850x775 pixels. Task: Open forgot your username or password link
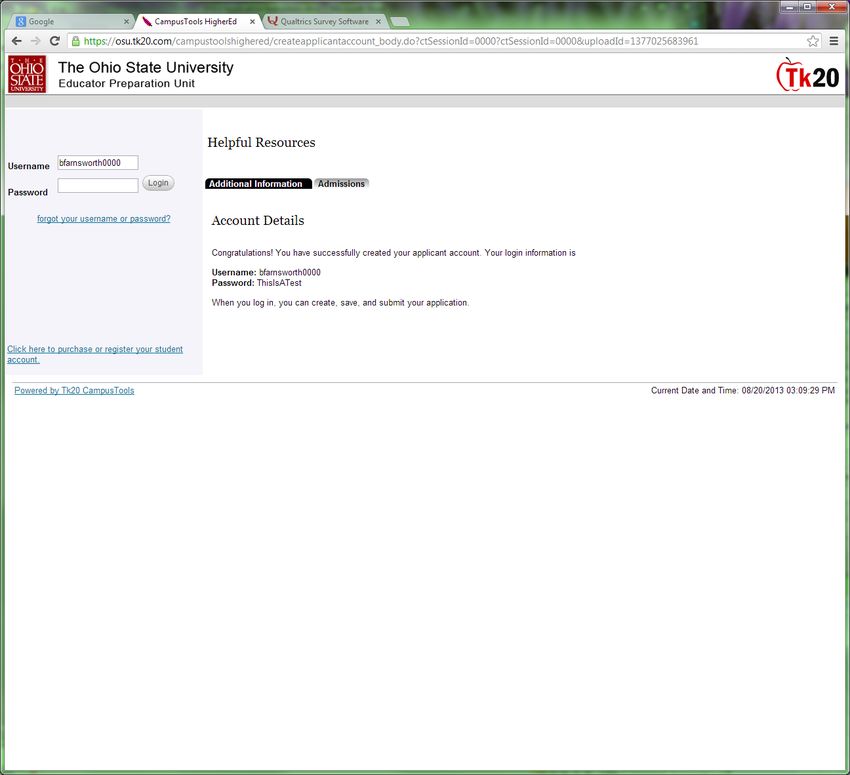104,219
